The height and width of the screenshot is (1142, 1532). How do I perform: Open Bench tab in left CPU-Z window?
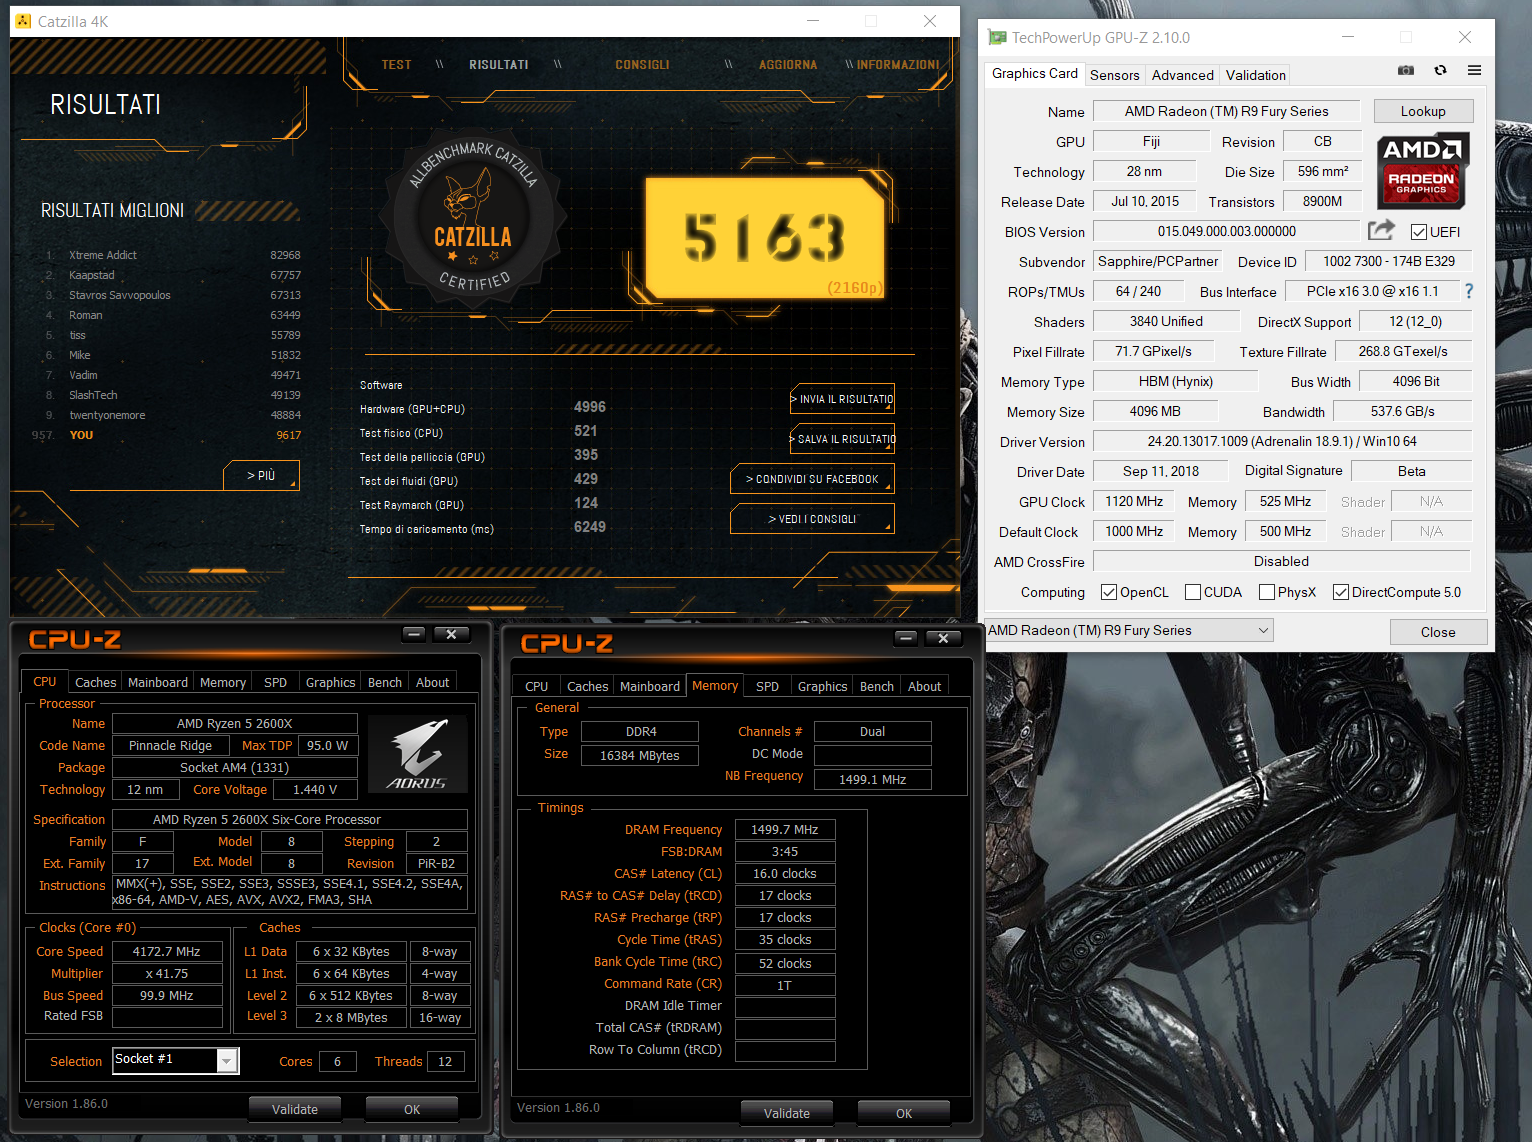click(x=384, y=682)
